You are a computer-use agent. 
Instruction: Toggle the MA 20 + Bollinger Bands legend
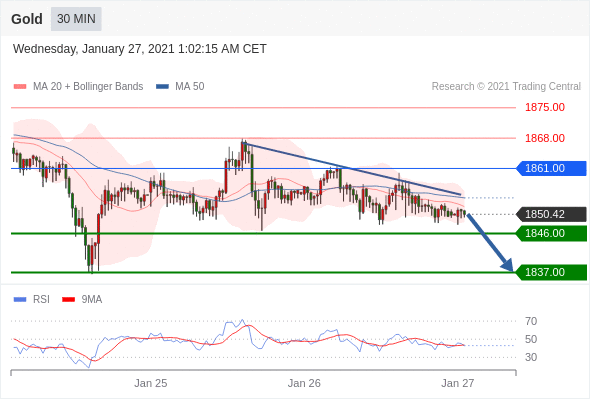(78, 87)
